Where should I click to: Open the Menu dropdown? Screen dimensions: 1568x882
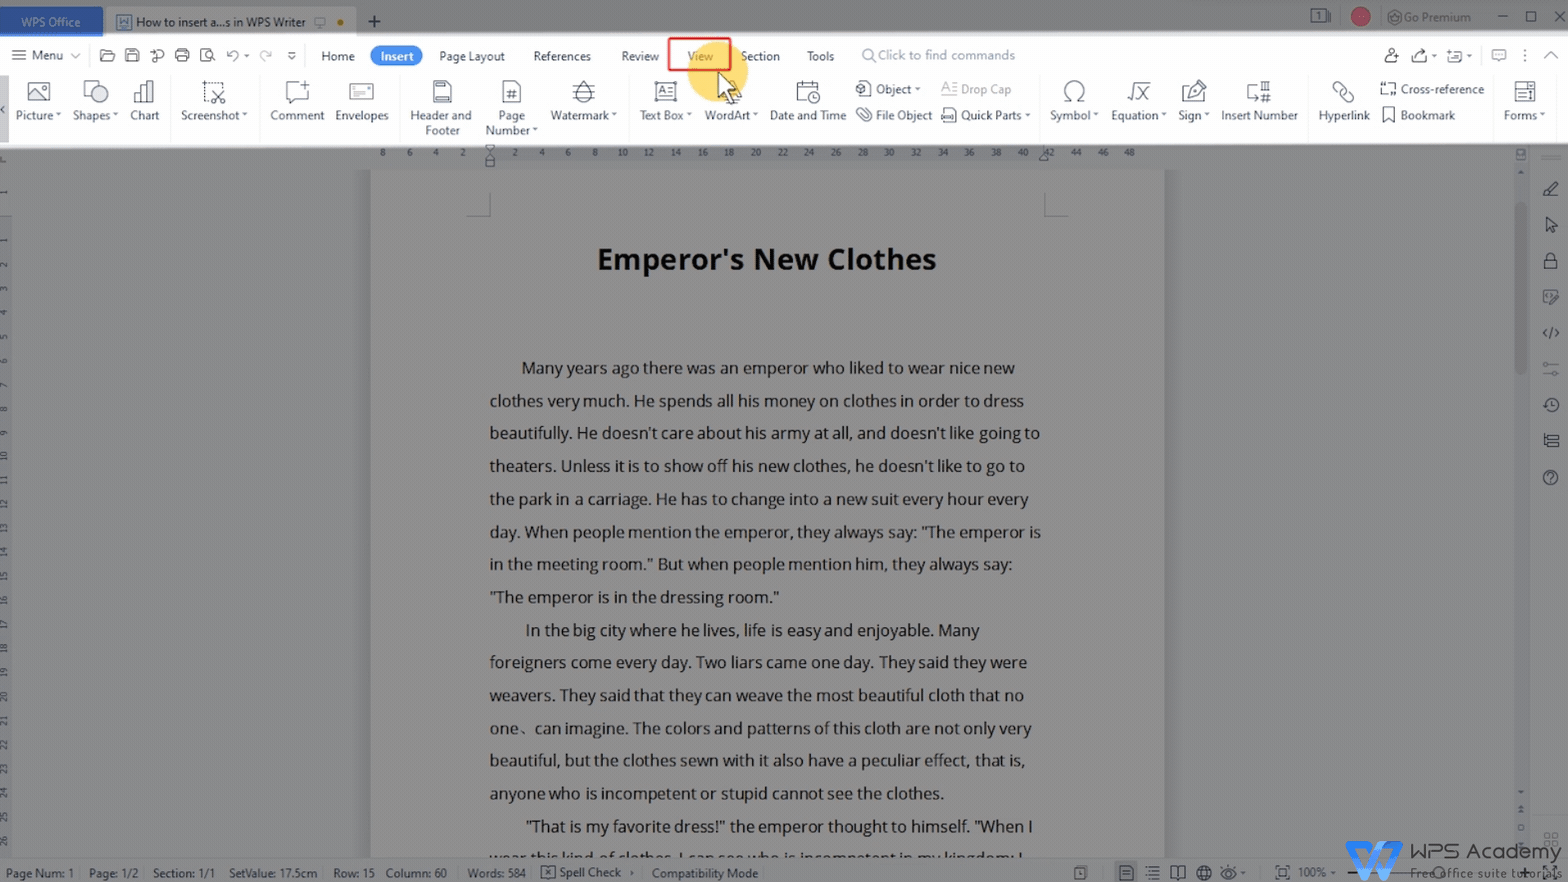click(45, 56)
